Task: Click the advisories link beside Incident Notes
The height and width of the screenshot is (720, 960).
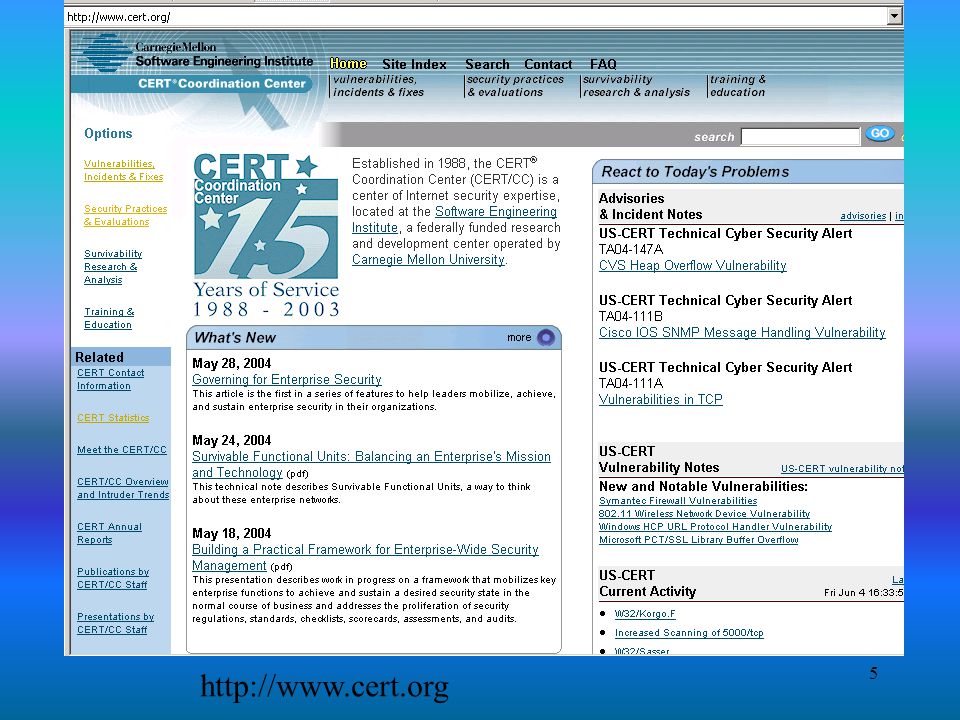Action: point(863,216)
